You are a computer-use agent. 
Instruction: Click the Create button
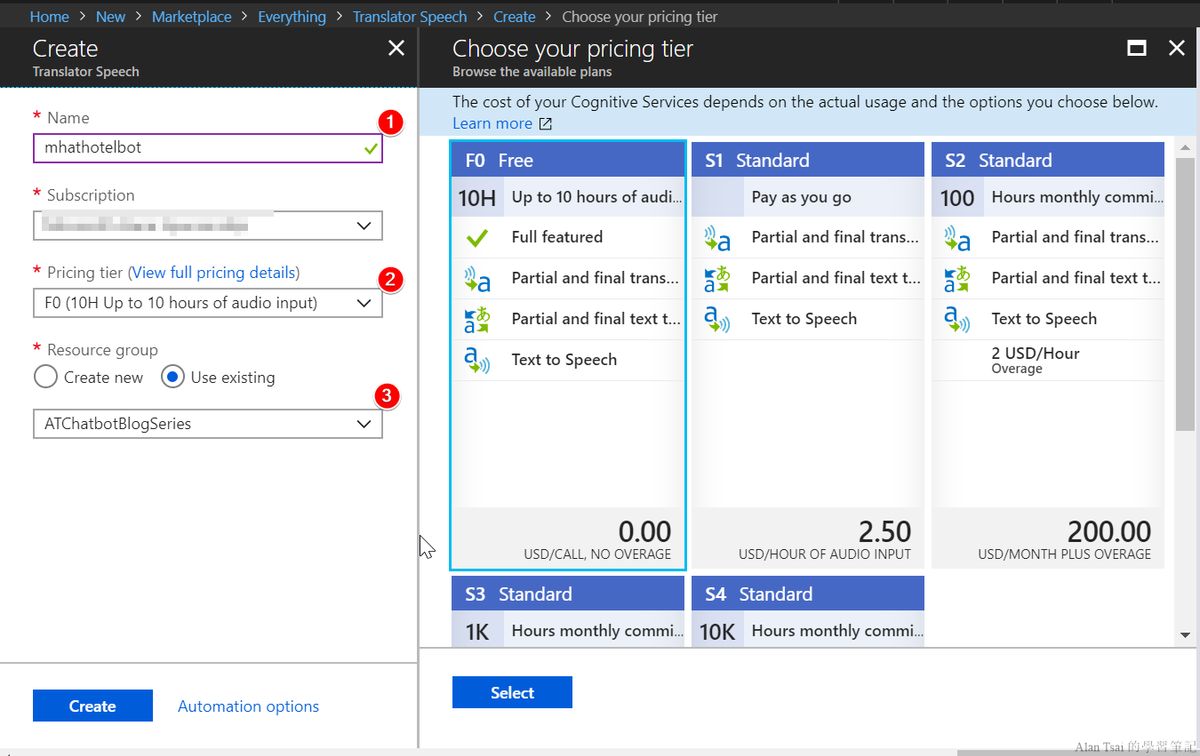[x=92, y=706]
